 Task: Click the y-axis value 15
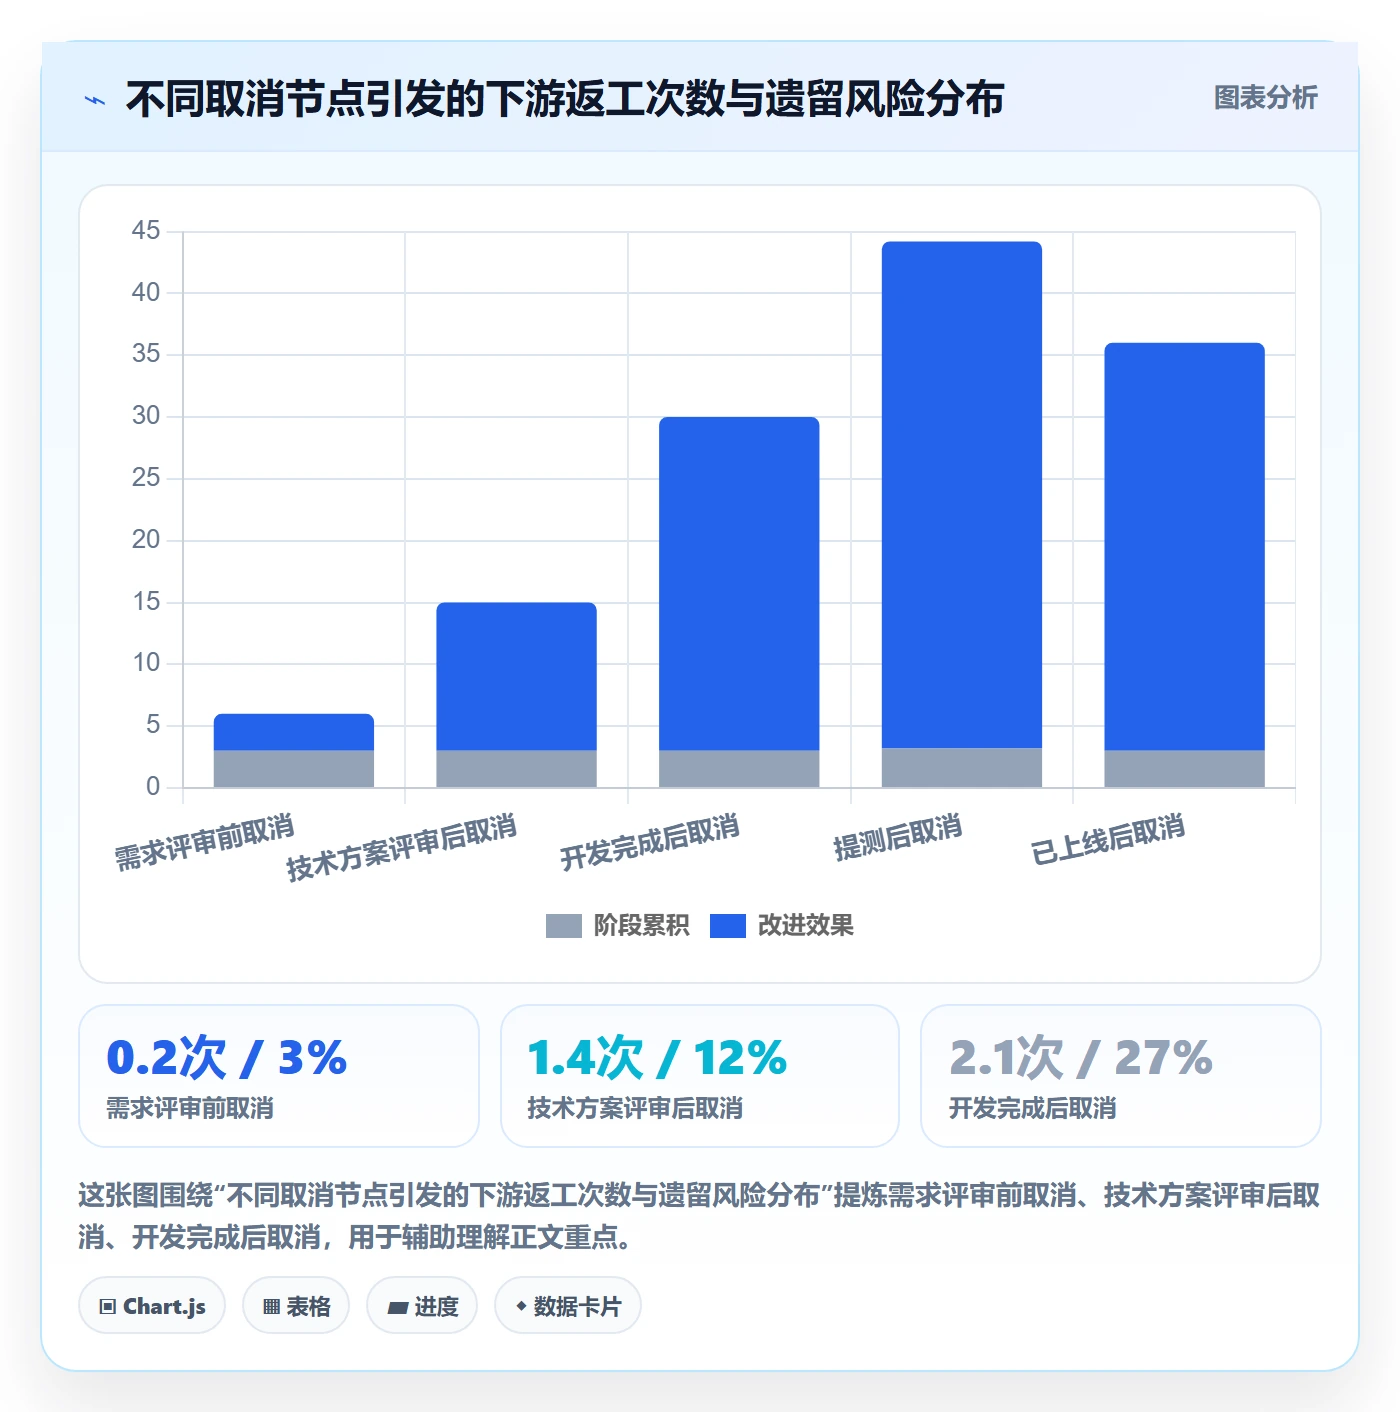(x=146, y=602)
